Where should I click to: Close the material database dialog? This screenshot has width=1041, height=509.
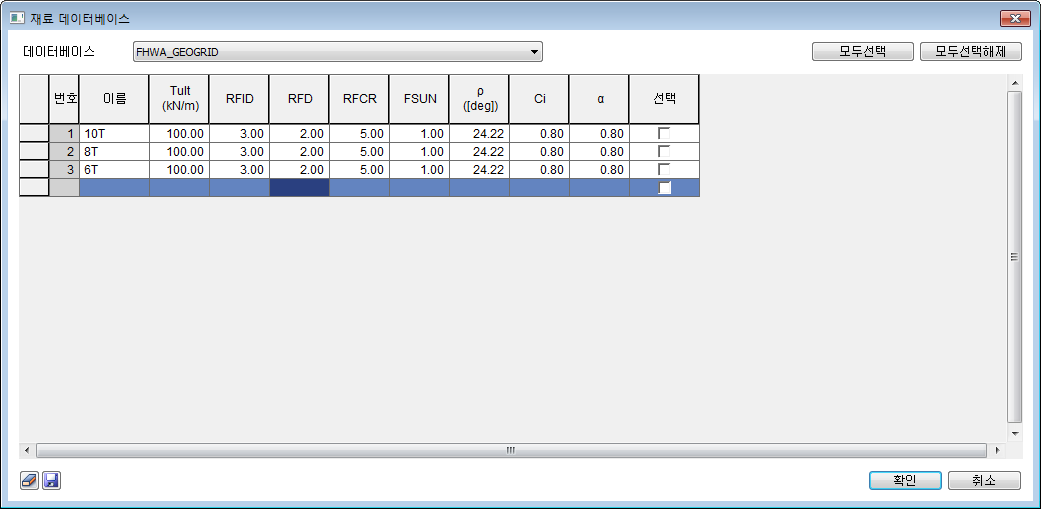1015,18
